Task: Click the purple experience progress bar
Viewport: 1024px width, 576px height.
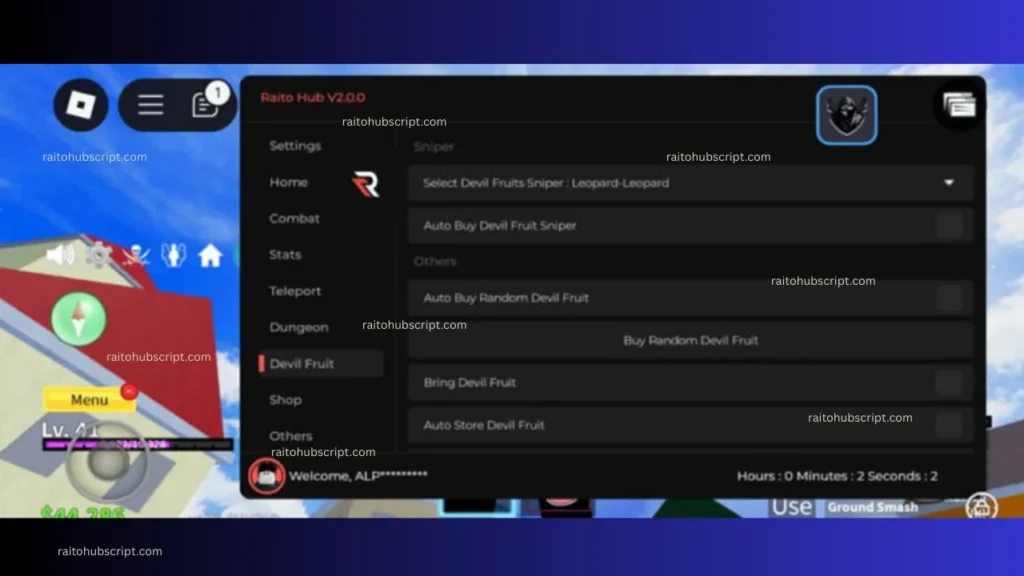Action: click(x=137, y=445)
